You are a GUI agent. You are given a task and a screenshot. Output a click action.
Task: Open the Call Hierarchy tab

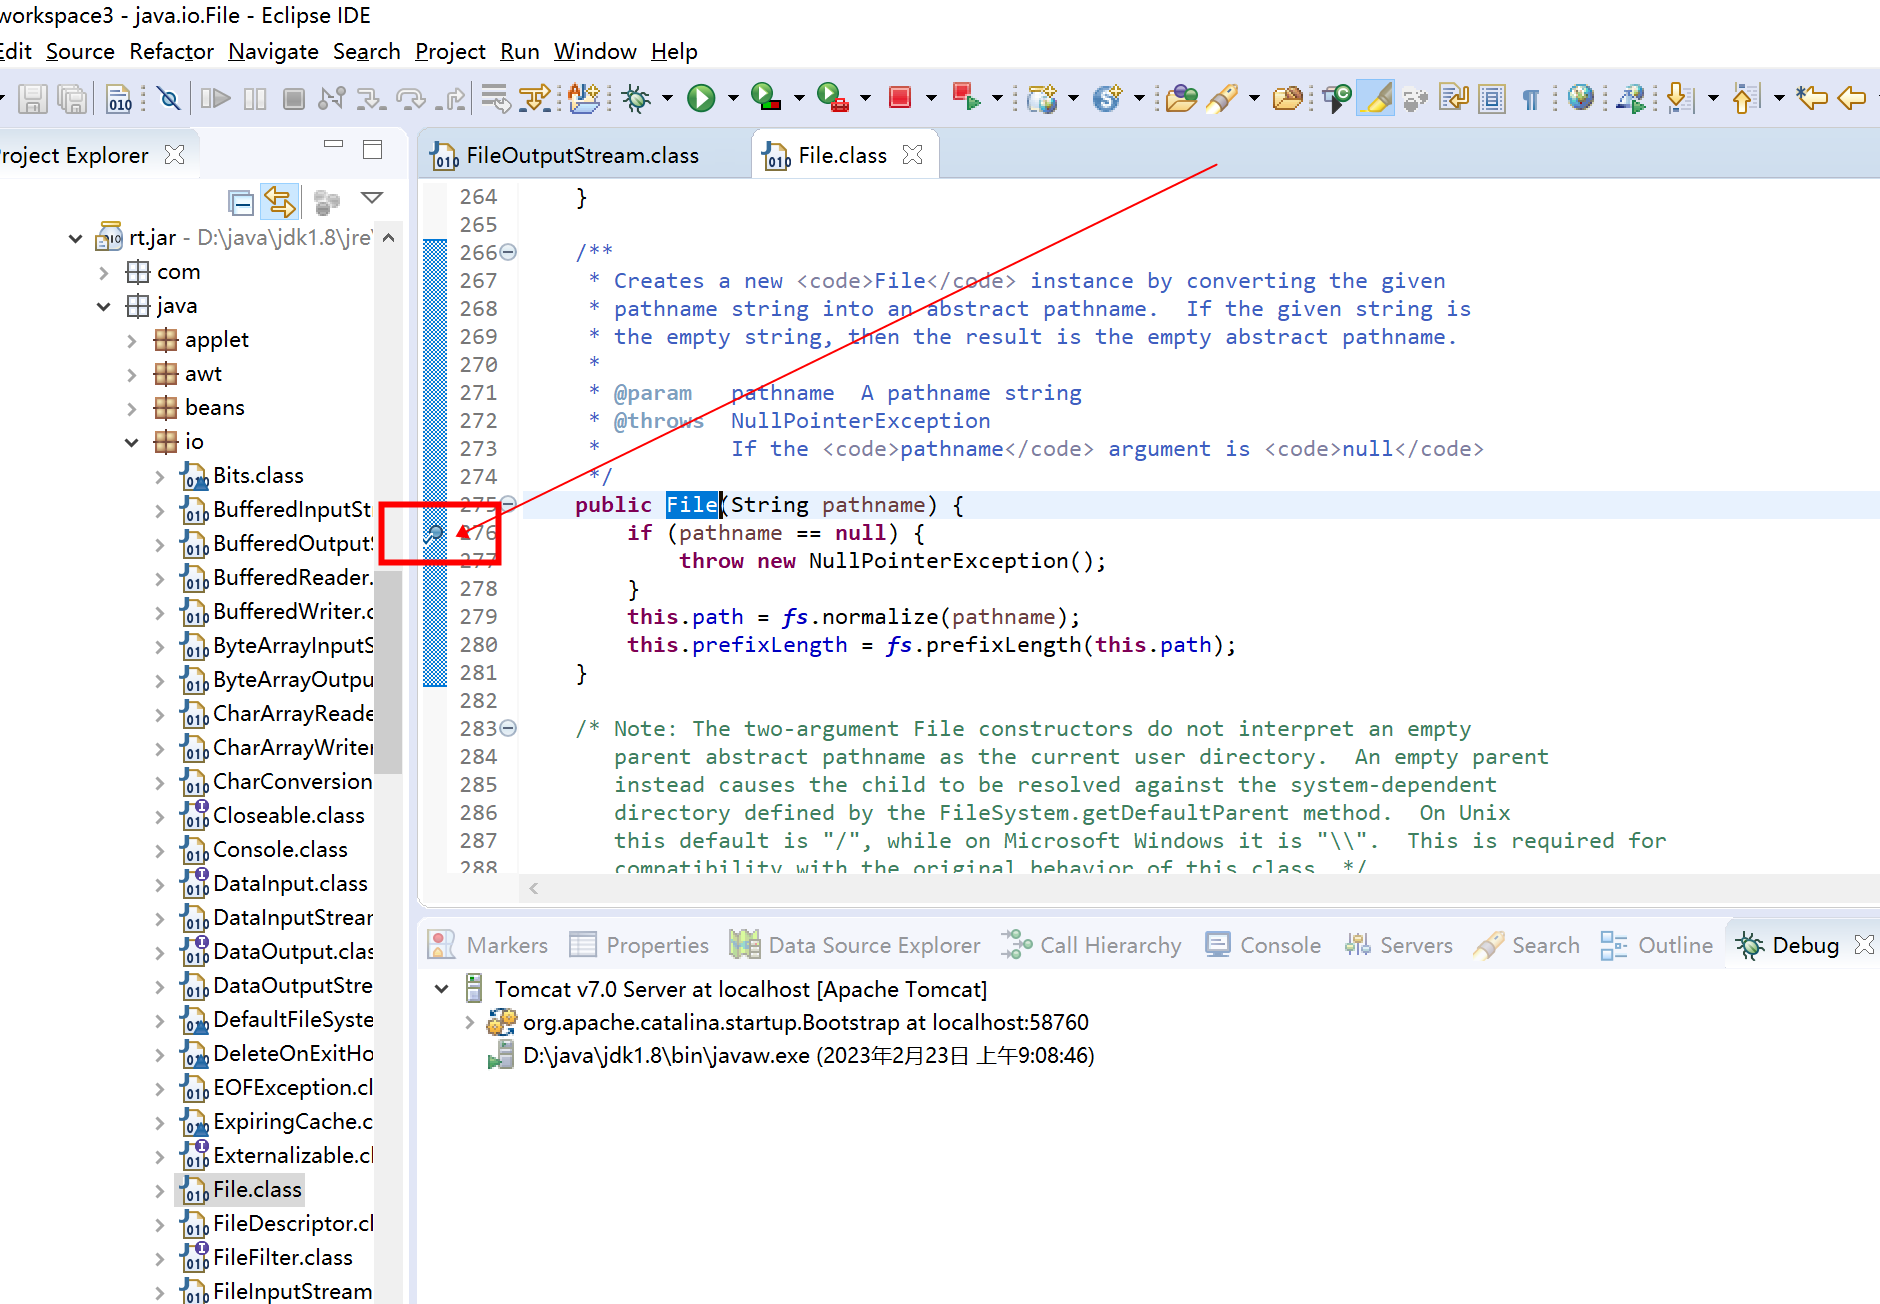[1092, 945]
